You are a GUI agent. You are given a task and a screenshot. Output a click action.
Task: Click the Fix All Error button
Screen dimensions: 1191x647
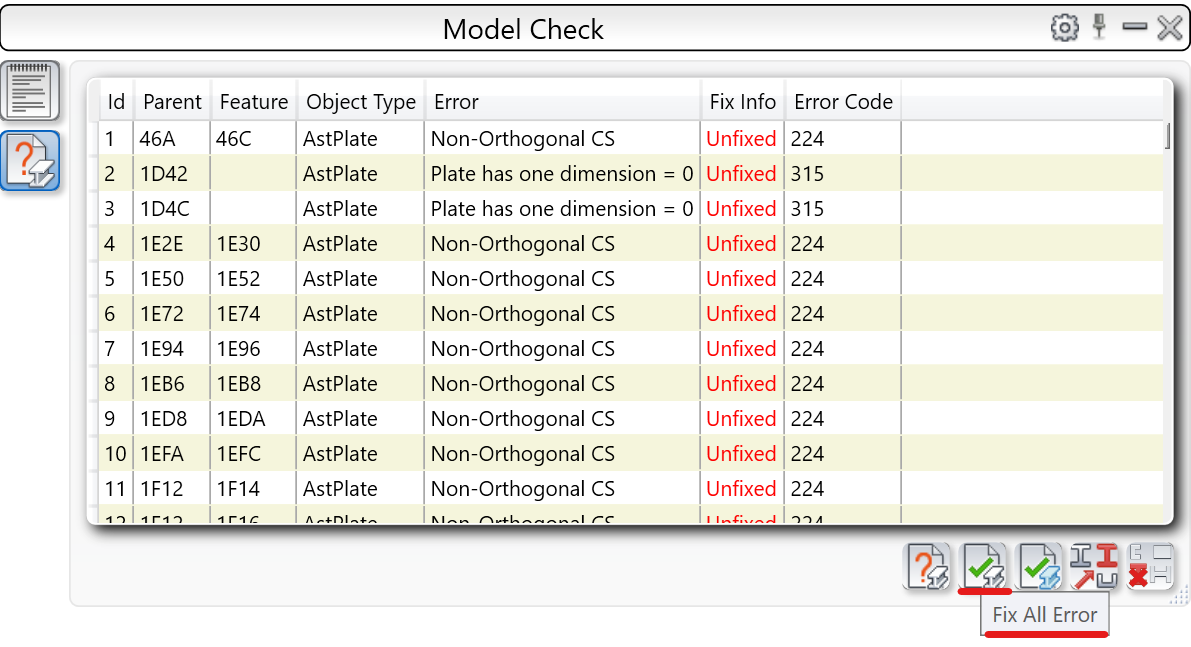coord(984,567)
